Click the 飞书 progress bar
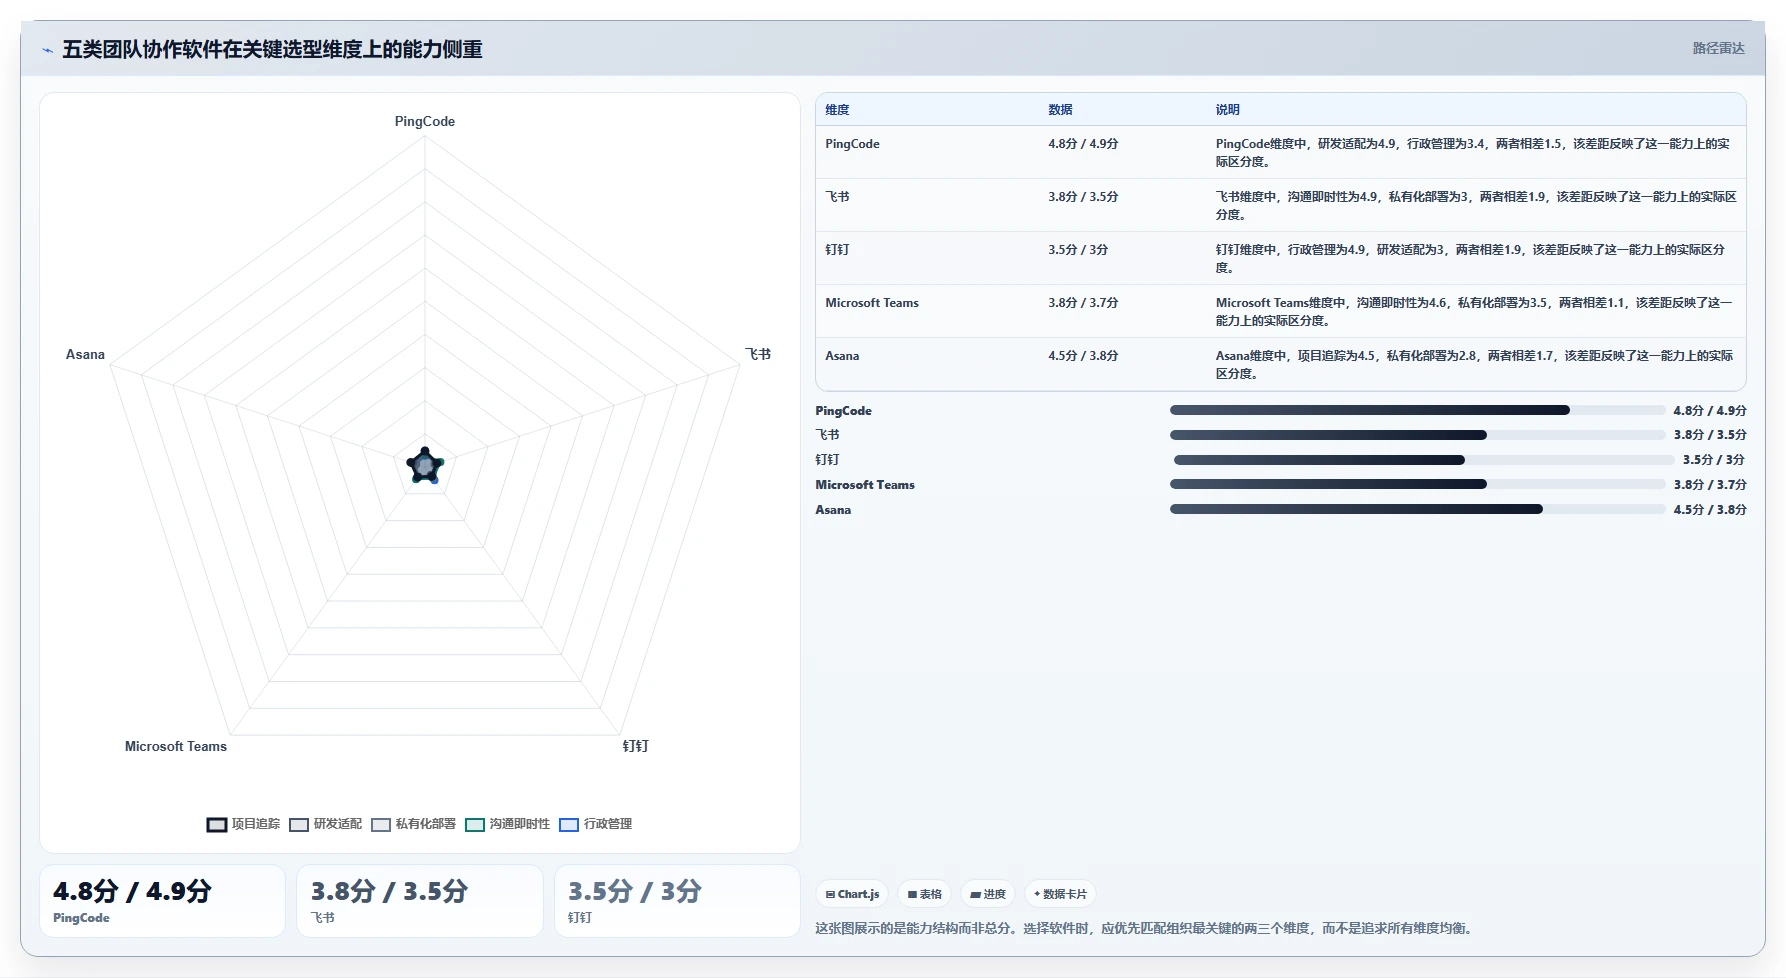The image size is (1786, 978). [x=1418, y=435]
